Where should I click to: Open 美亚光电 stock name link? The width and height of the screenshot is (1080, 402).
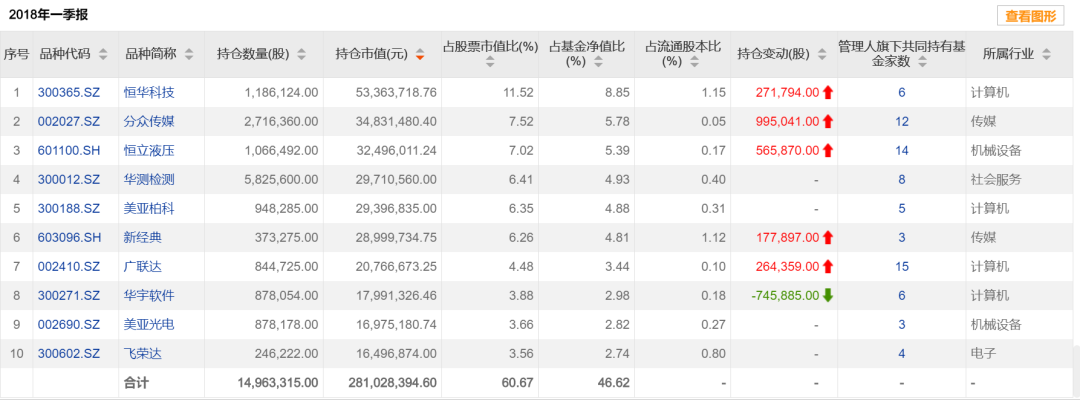coord(149,324)
